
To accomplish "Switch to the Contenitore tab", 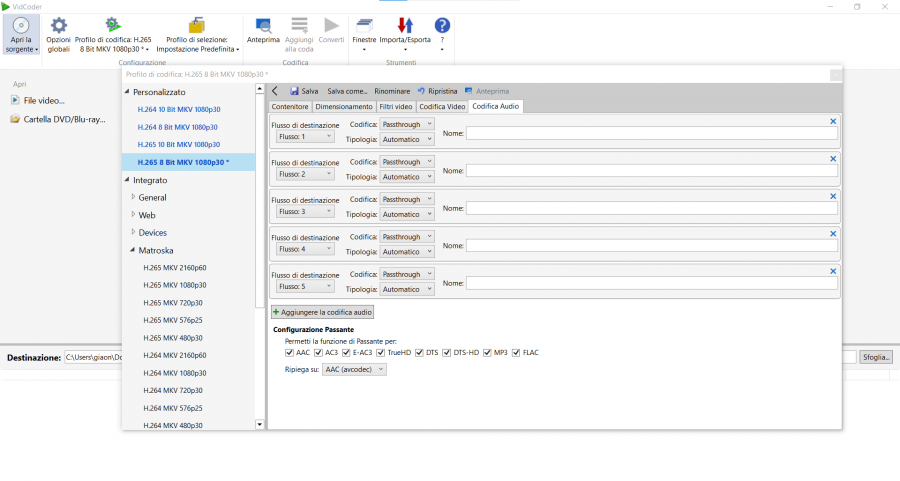I will (x=290, y=107).
